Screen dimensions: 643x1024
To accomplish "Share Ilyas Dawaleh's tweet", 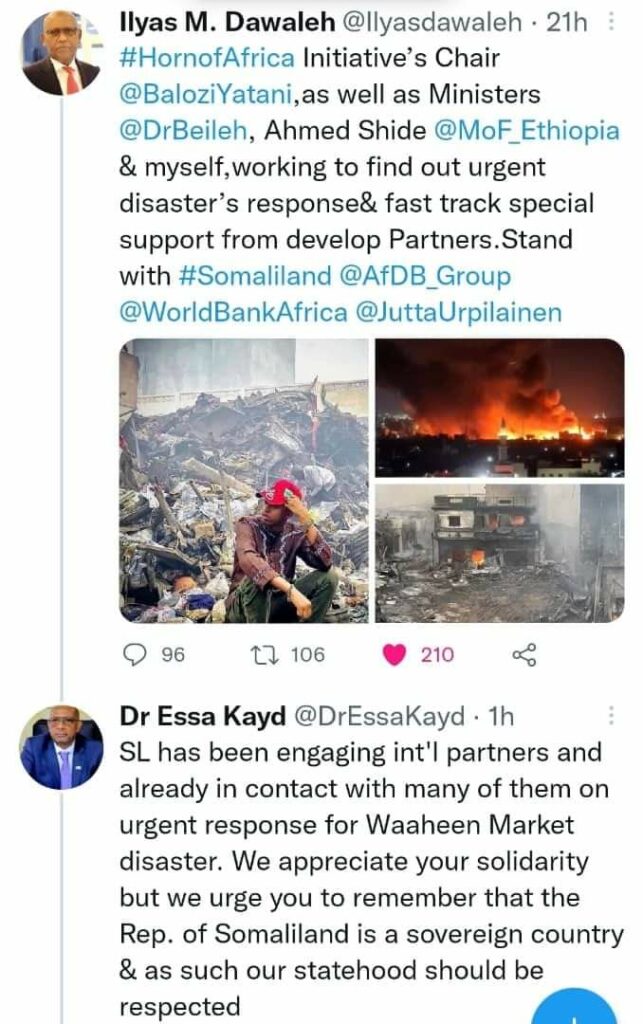I will point(524,655).
